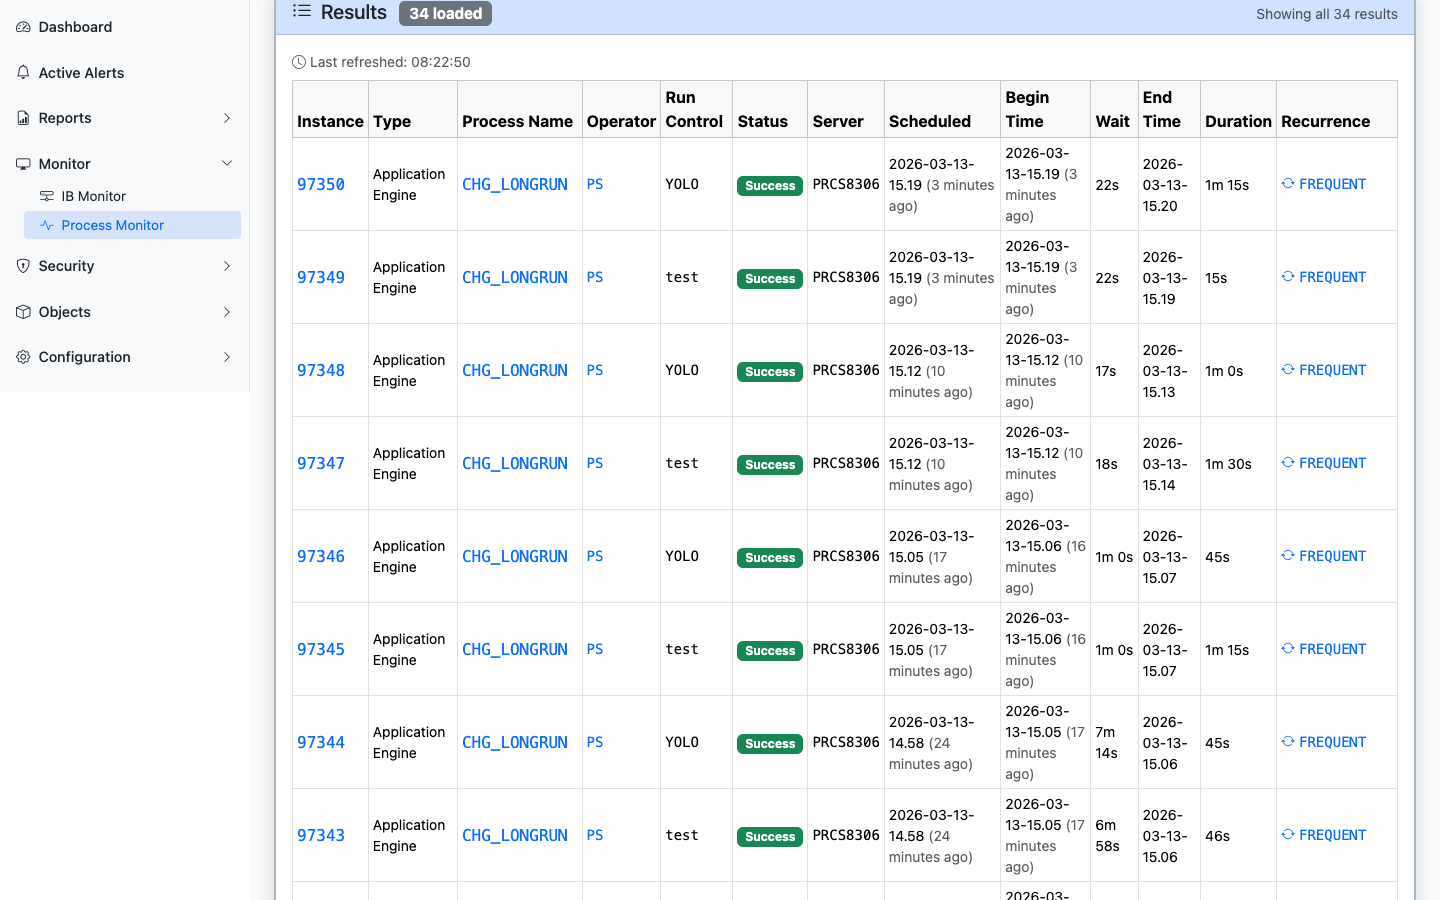Screen dimensions: 1440x900
Task: Expand the Objects menu chevron
Action: 227,312
